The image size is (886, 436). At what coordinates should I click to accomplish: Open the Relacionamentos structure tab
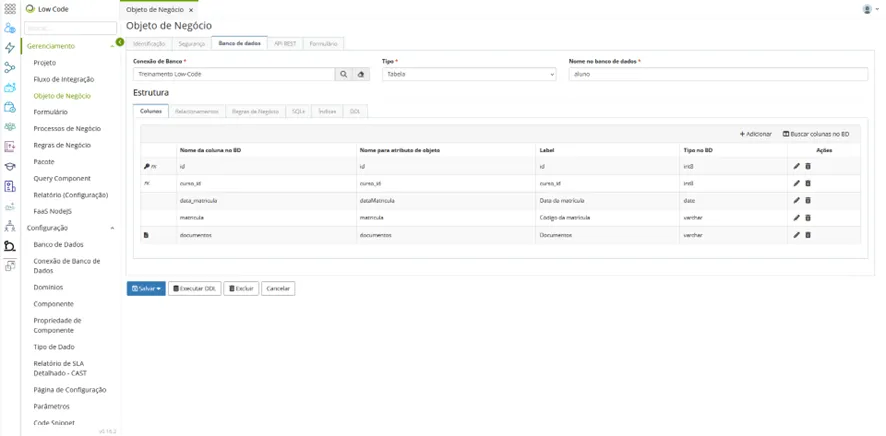197,111
